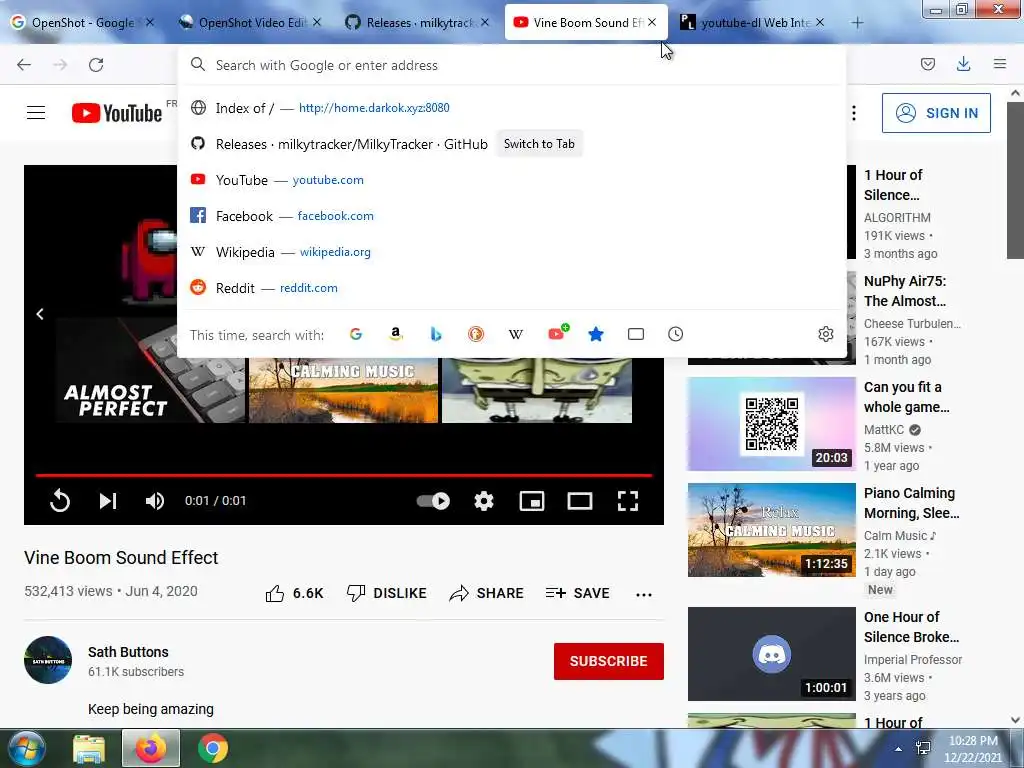
Task: Search this time with Bing icon
Action: pos(436,334)
